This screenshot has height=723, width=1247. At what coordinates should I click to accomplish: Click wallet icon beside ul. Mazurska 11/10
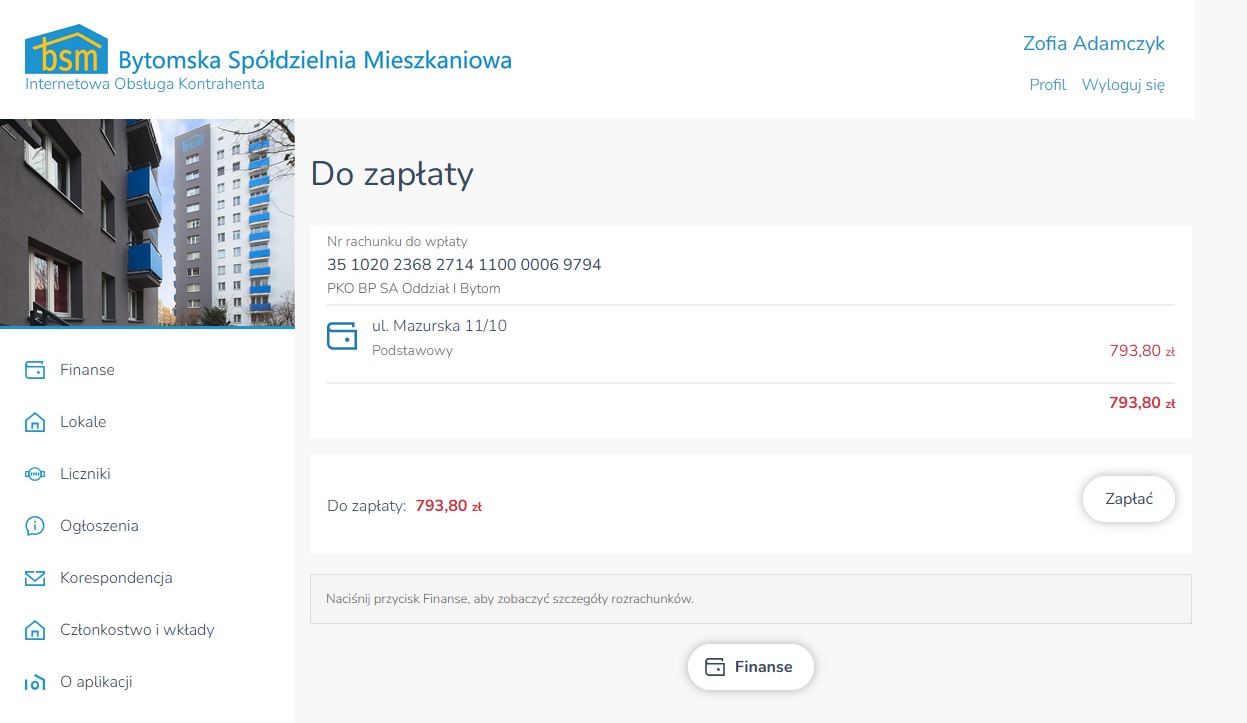click(342, 336)
